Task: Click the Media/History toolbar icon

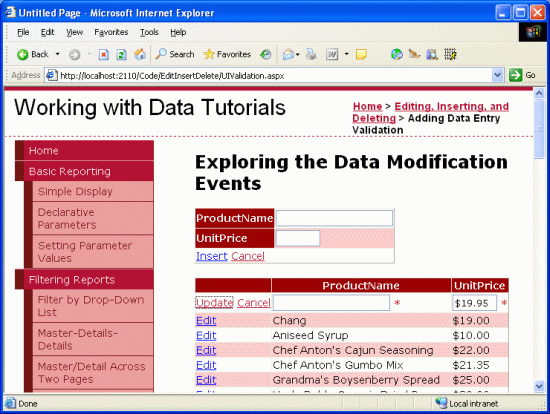Action: tap(266, 54)
